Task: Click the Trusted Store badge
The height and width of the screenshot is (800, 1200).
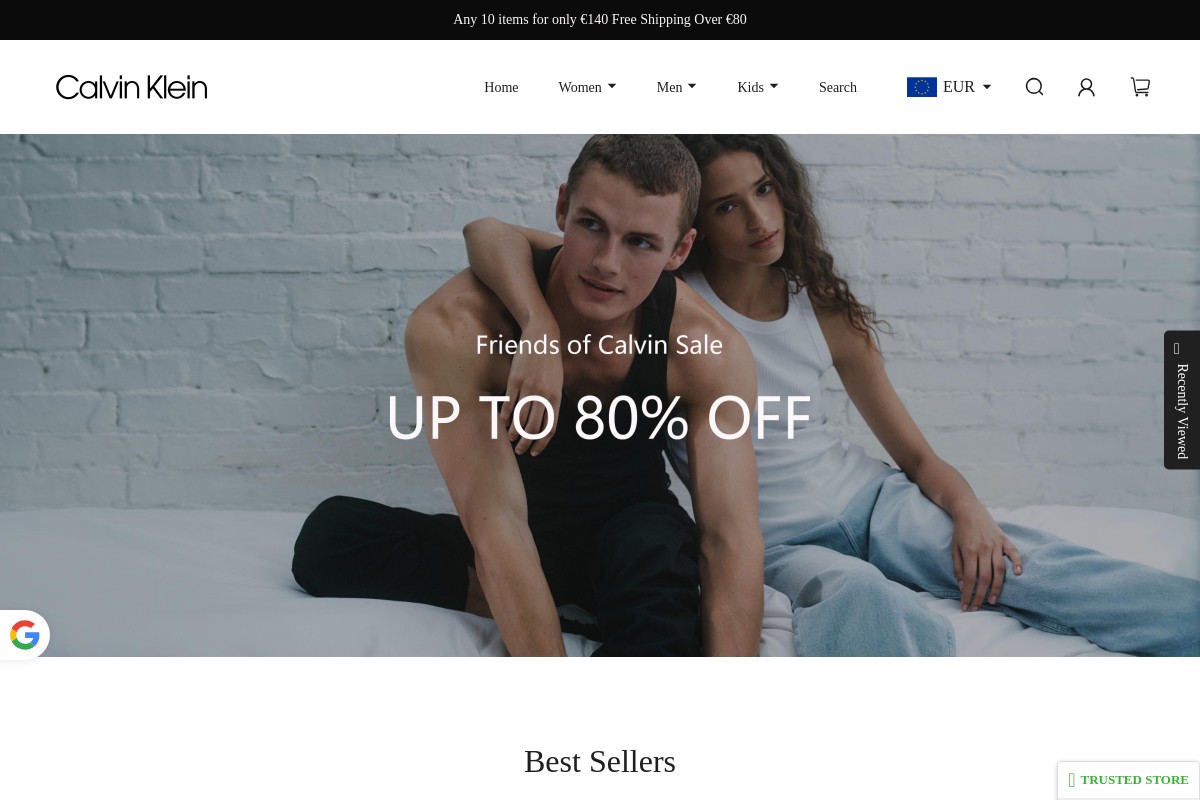Action: [x=1128, y=780]
